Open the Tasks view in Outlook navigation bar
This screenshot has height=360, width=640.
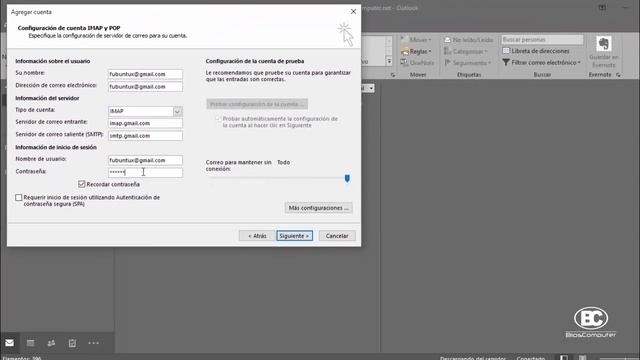72,343
